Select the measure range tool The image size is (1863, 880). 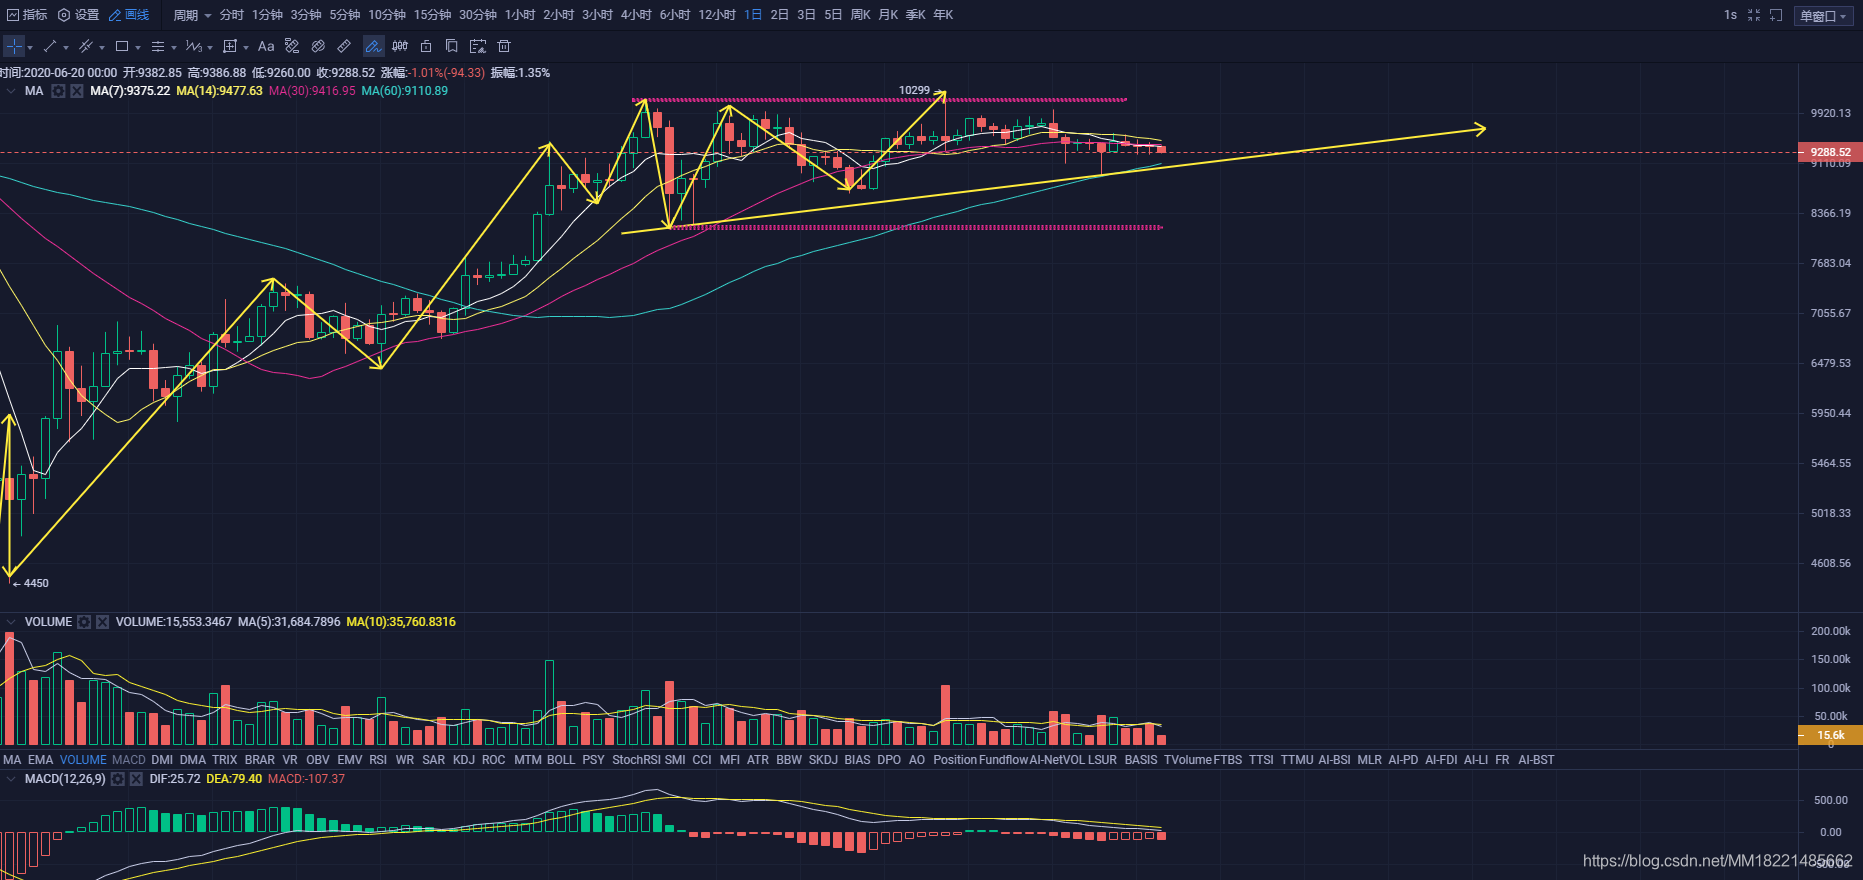[230, 46]
